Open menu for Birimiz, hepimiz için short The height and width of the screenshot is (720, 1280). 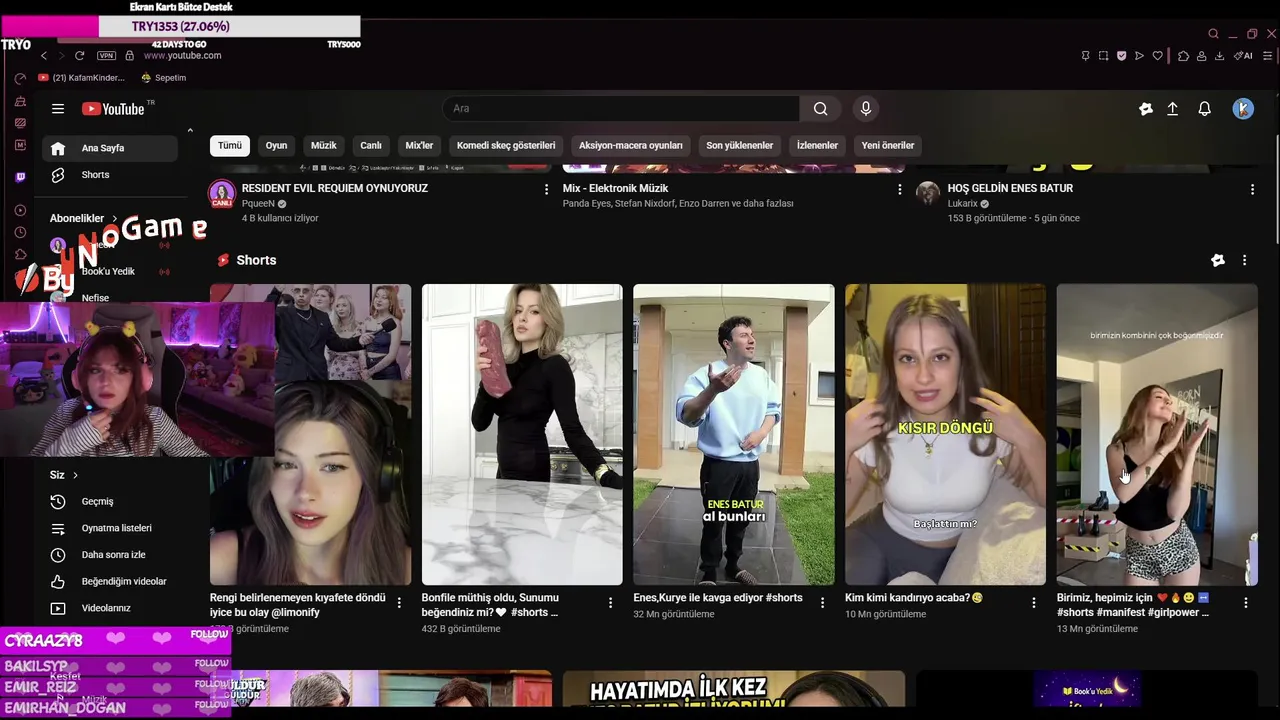(x=1246, y=603)
